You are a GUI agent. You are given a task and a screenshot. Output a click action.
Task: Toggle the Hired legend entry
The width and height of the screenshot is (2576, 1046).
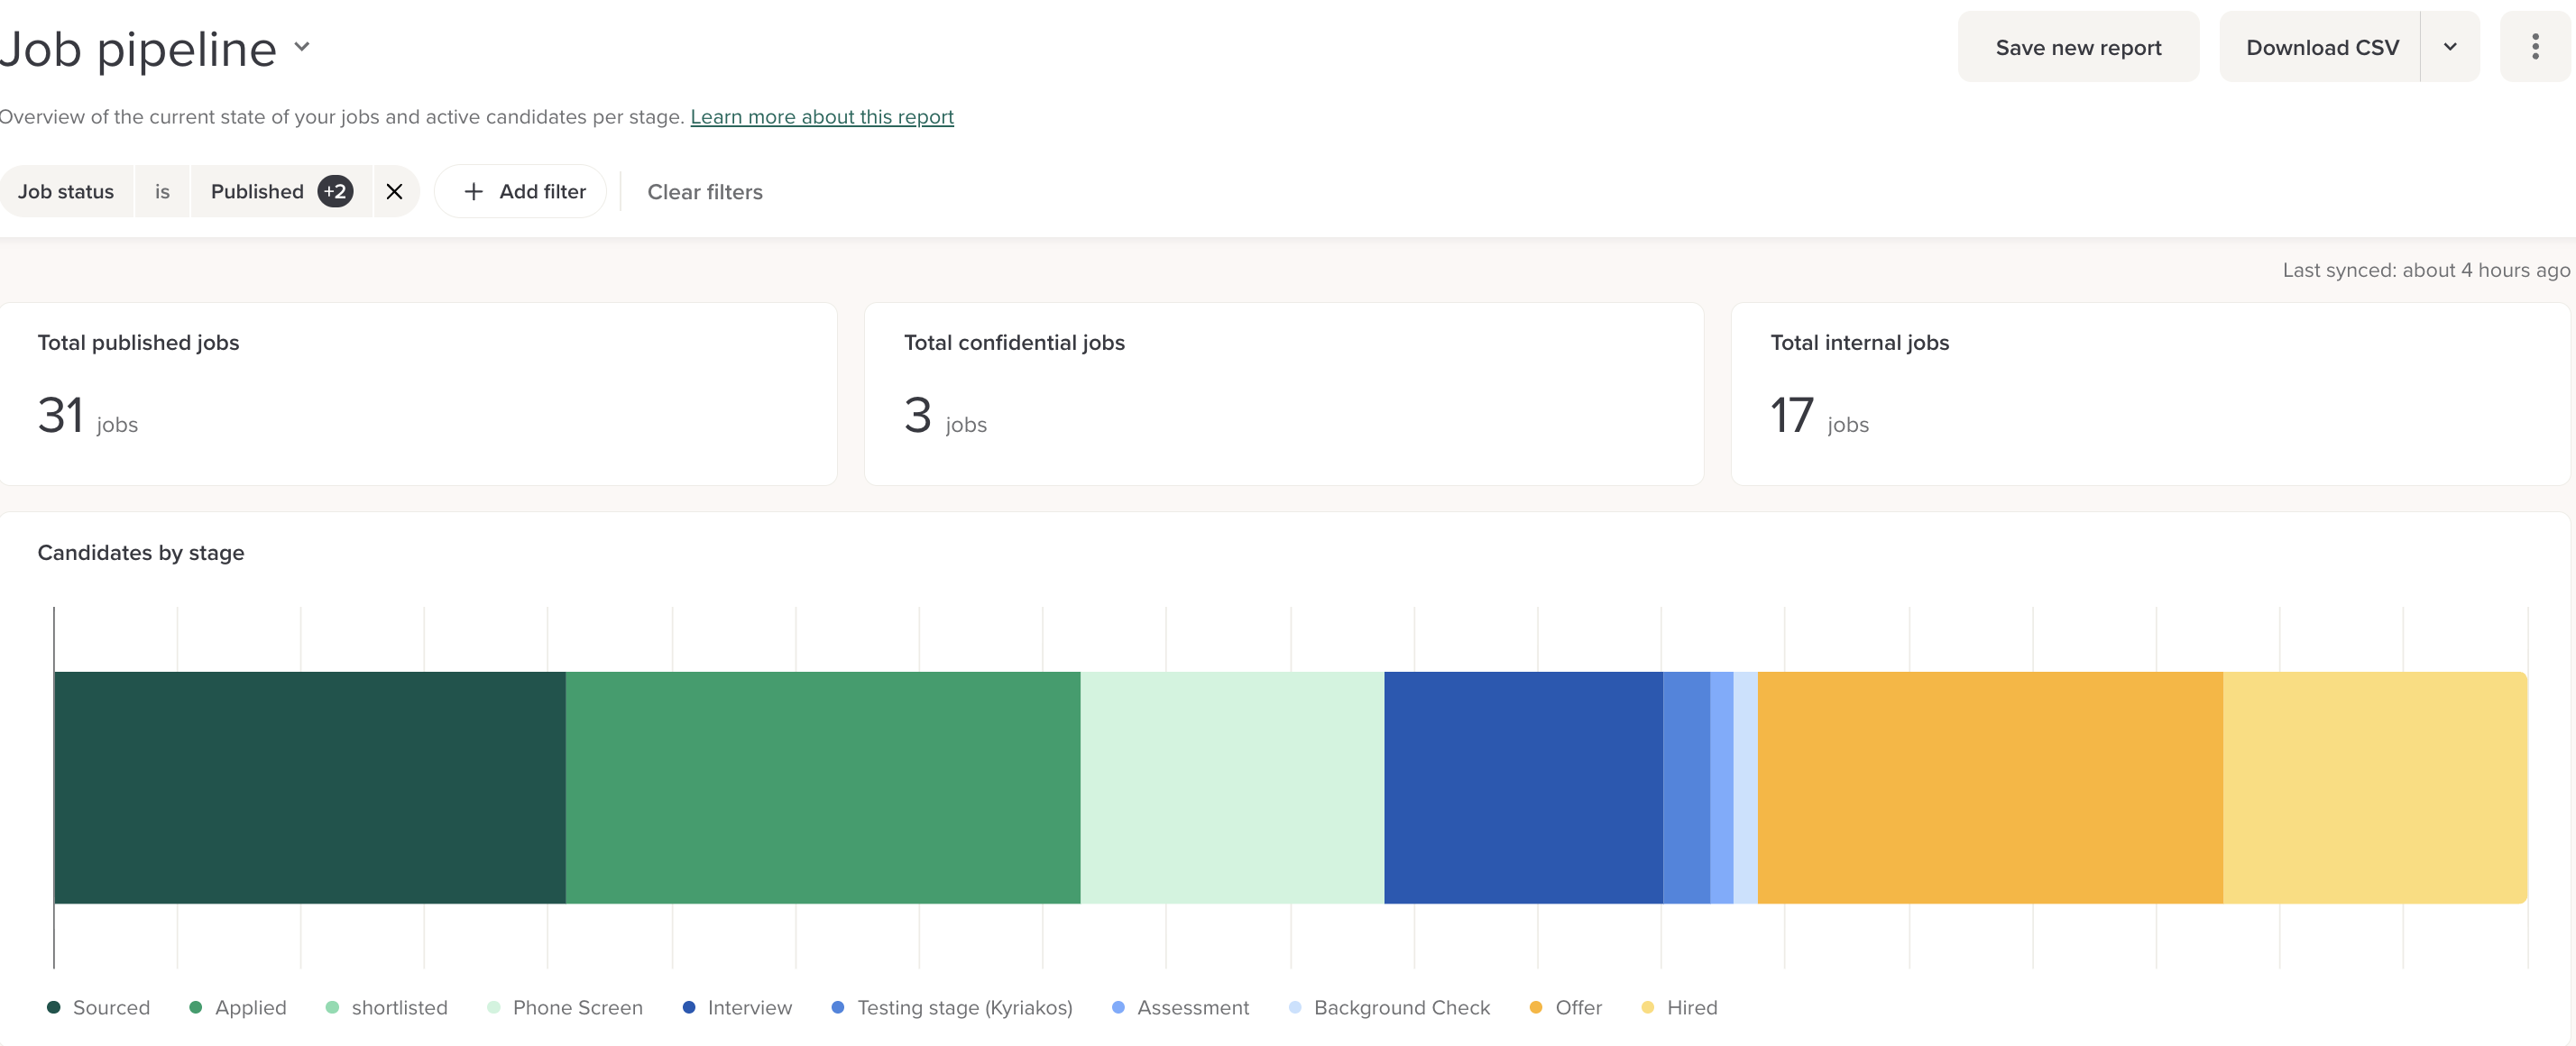point(1680,1007)
